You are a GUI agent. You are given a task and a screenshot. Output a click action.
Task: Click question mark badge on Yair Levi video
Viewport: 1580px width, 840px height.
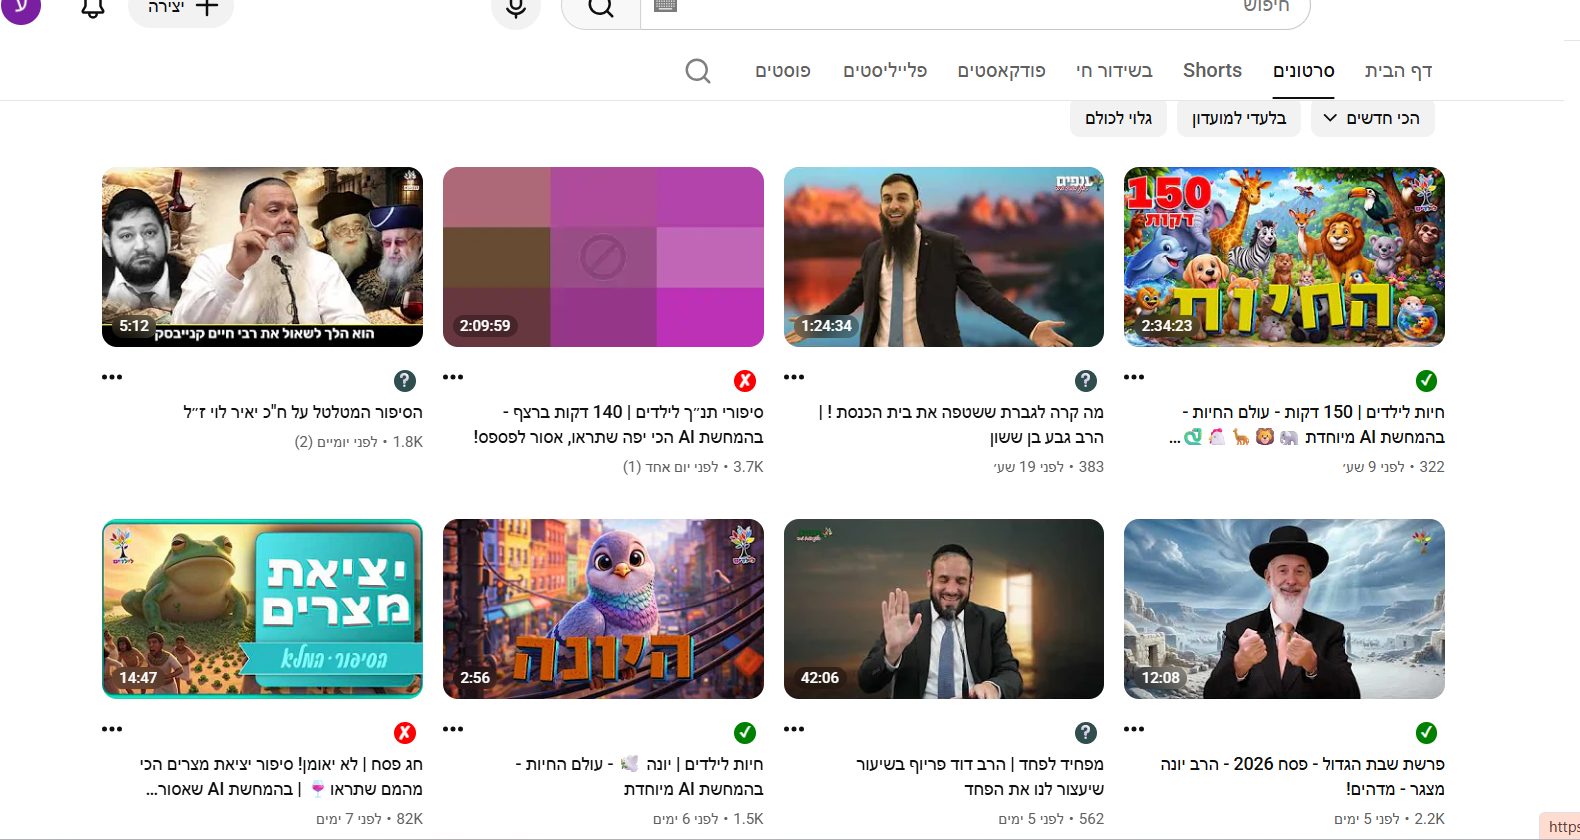404,381
